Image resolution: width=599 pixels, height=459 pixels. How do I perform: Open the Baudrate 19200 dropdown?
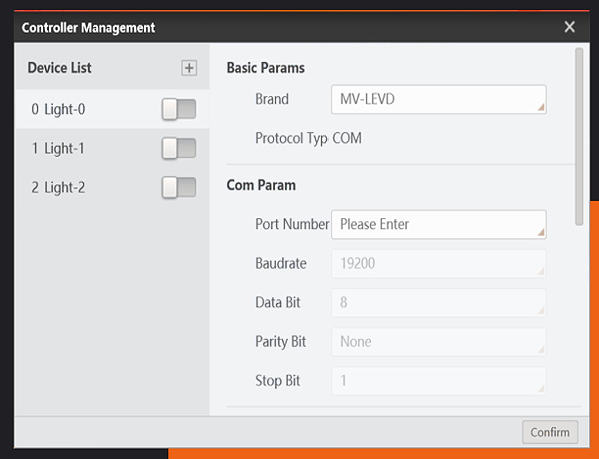[439, 263]
